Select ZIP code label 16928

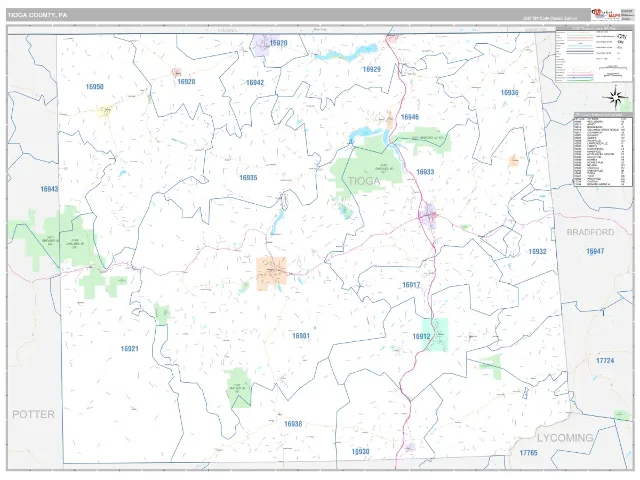pos(186,82)
